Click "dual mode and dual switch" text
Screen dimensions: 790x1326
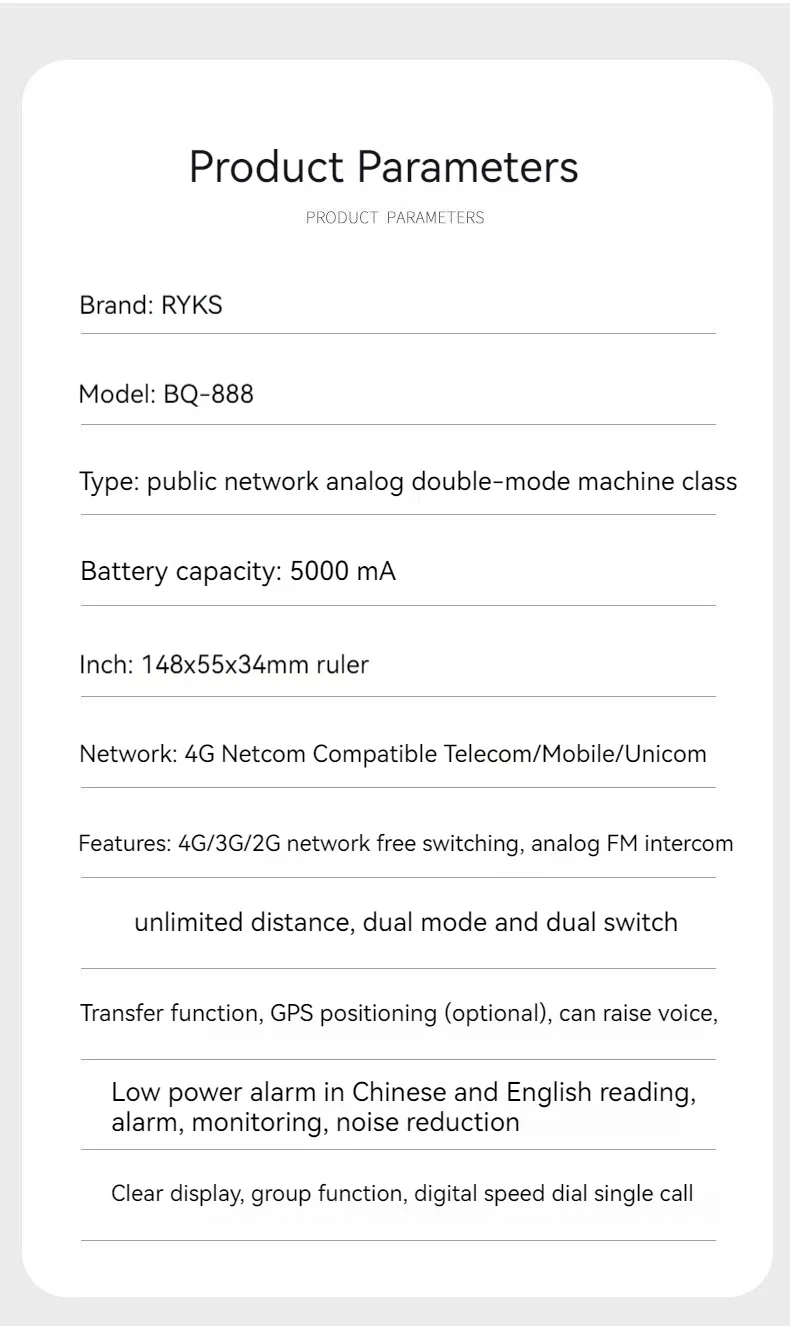[520, 923]
